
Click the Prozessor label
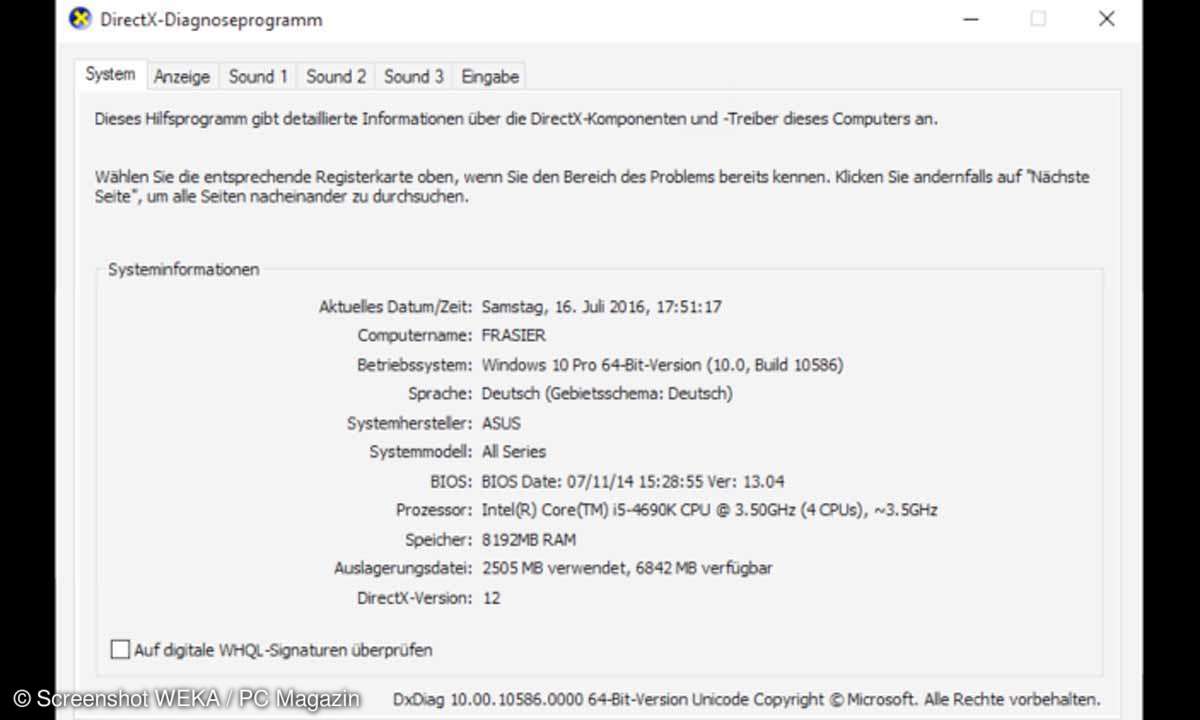pyautogui.click(x=434, y=510)
